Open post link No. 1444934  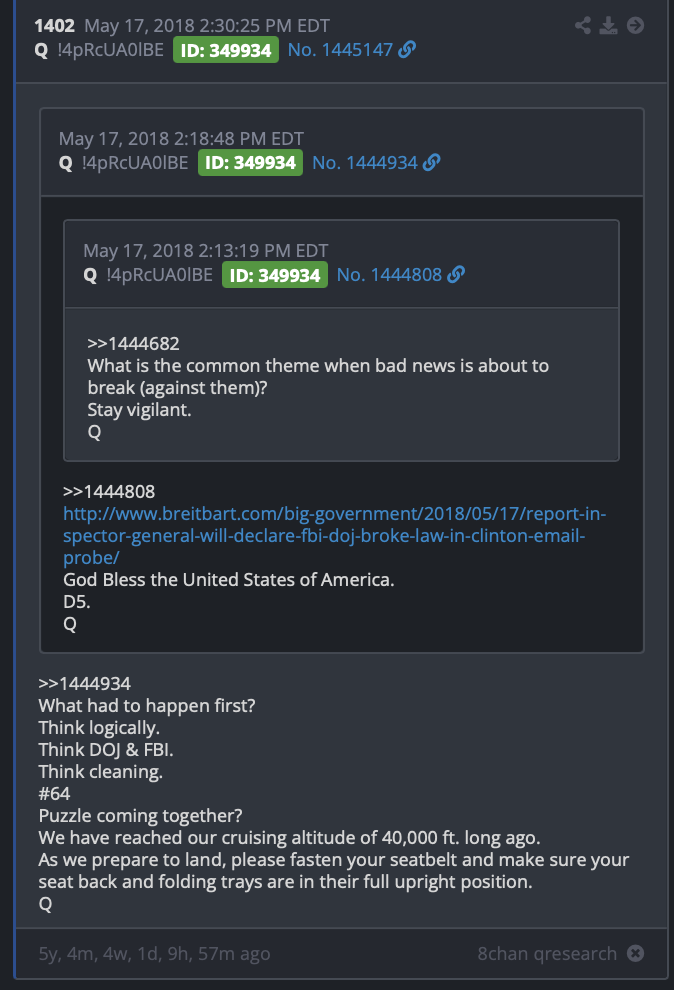click(365, 163)
